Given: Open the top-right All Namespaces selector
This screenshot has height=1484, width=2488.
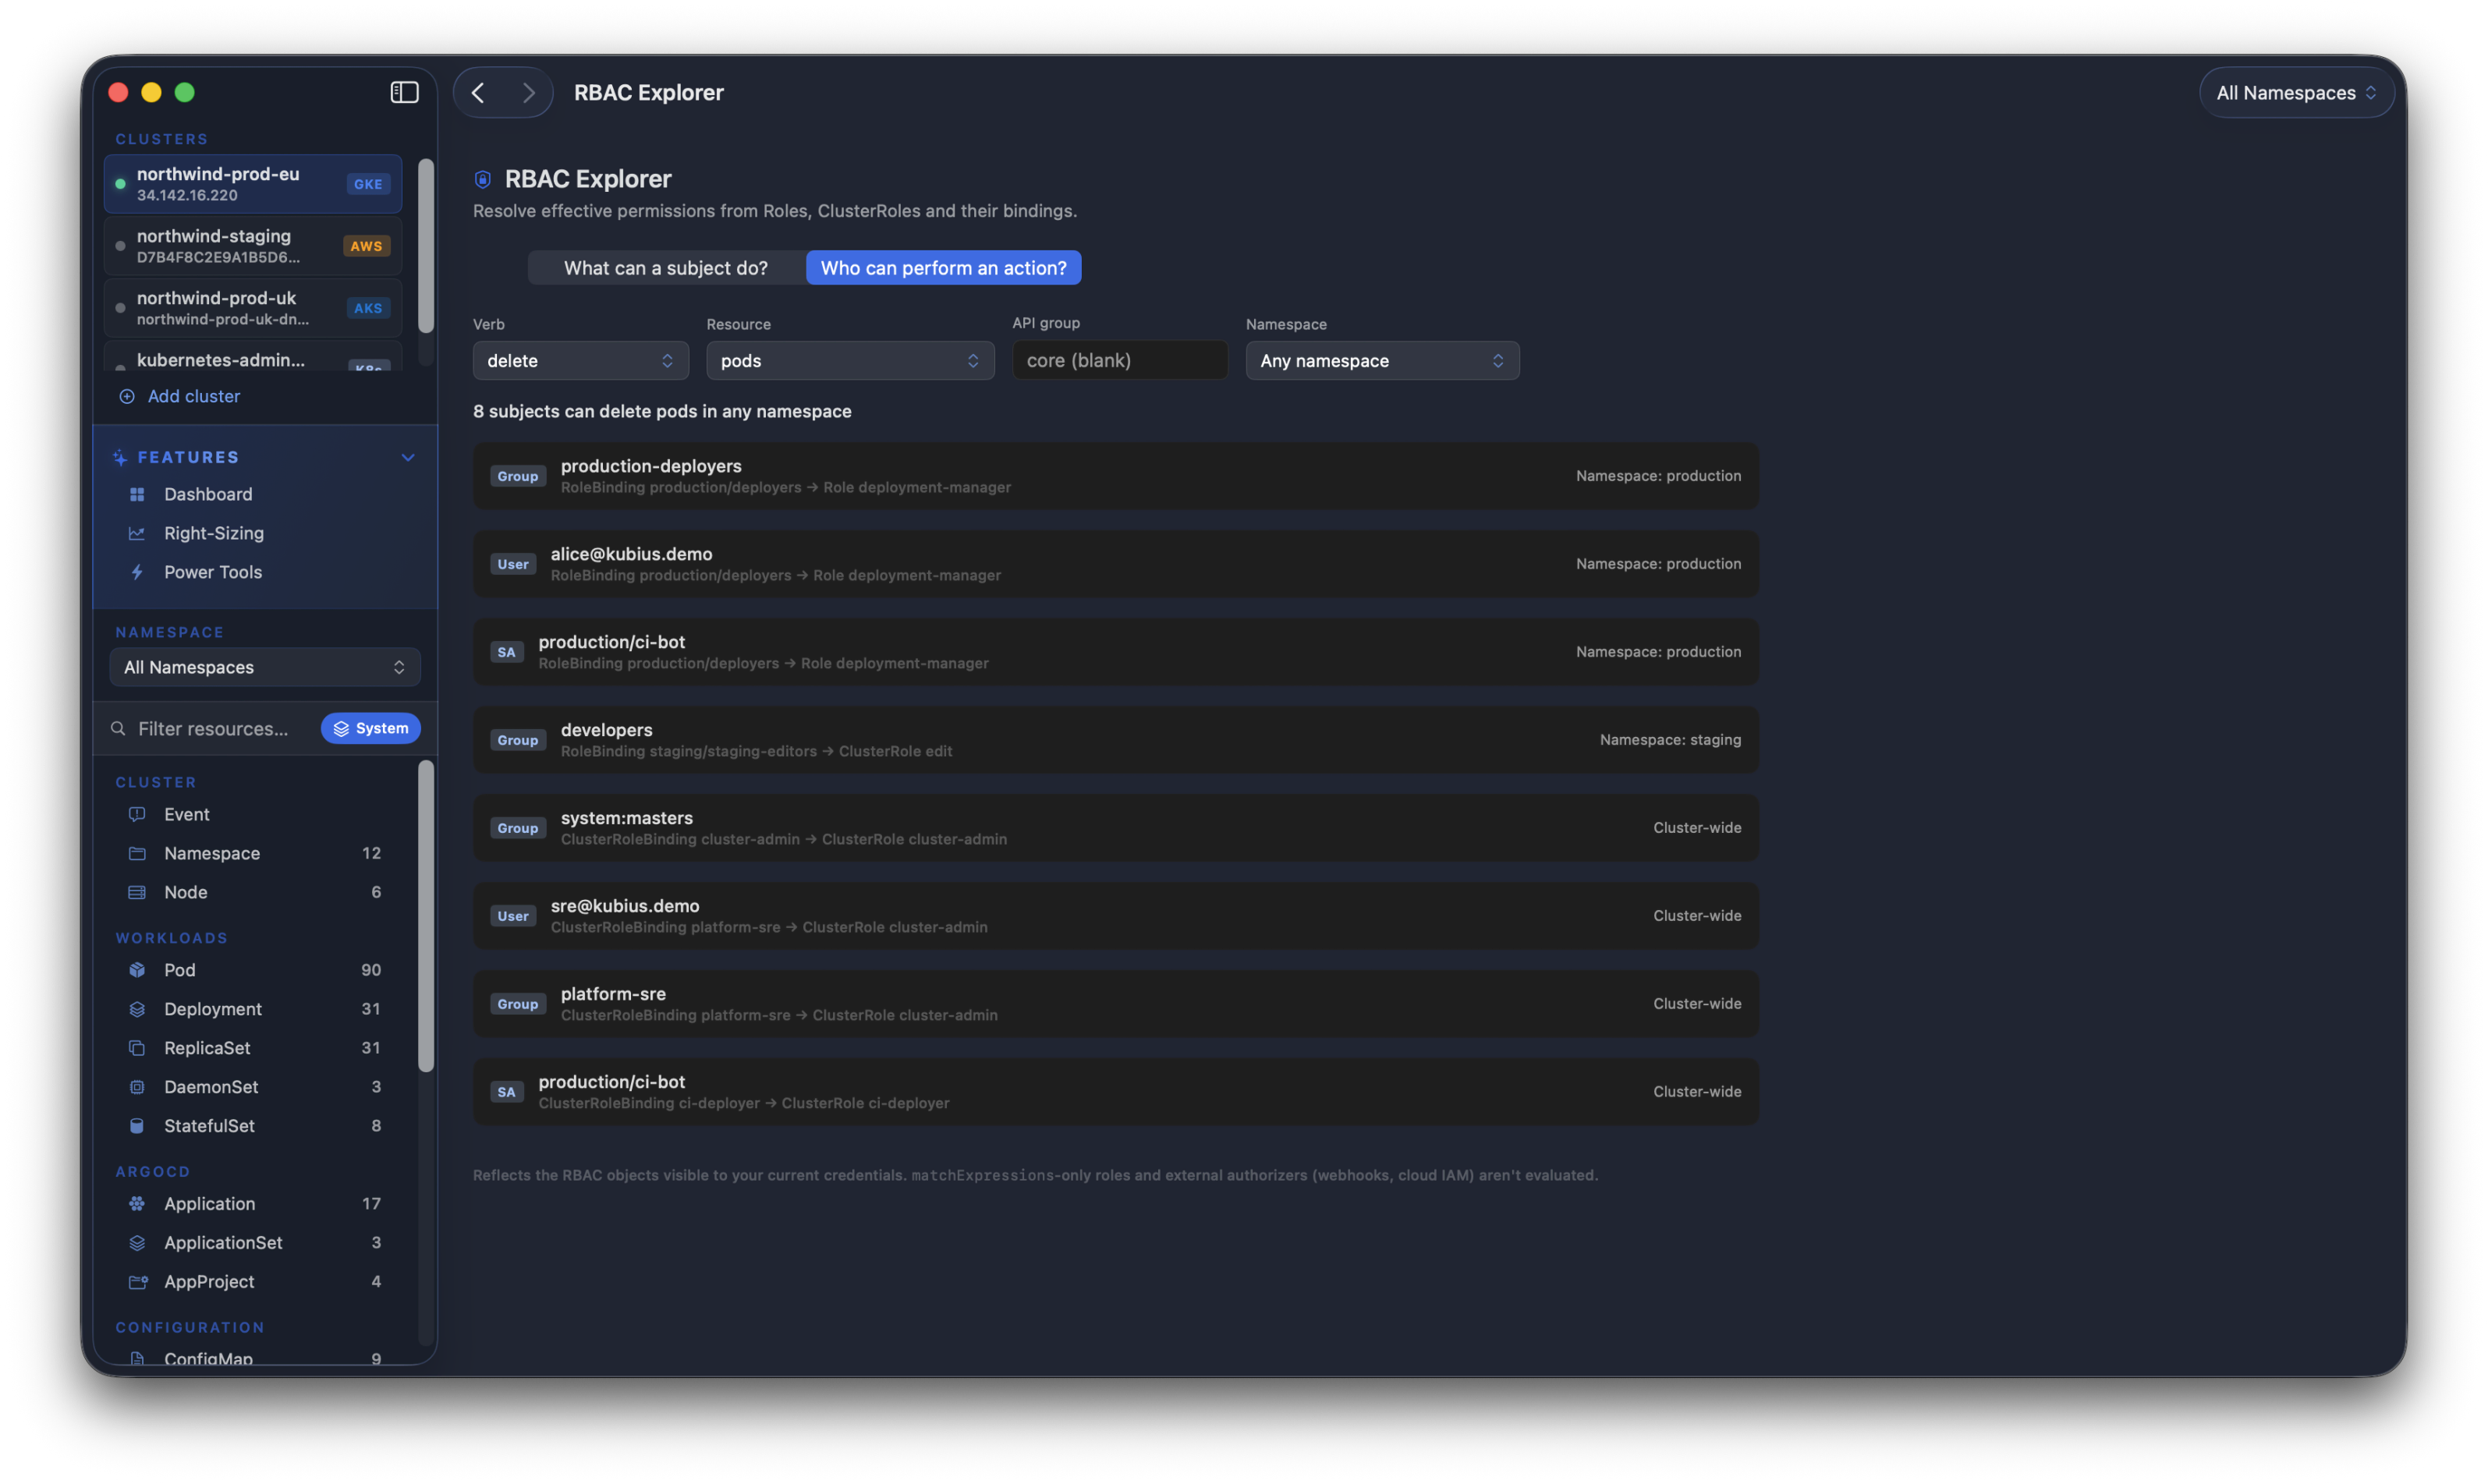Looking at the screenshot, I should pos(2296,92).
